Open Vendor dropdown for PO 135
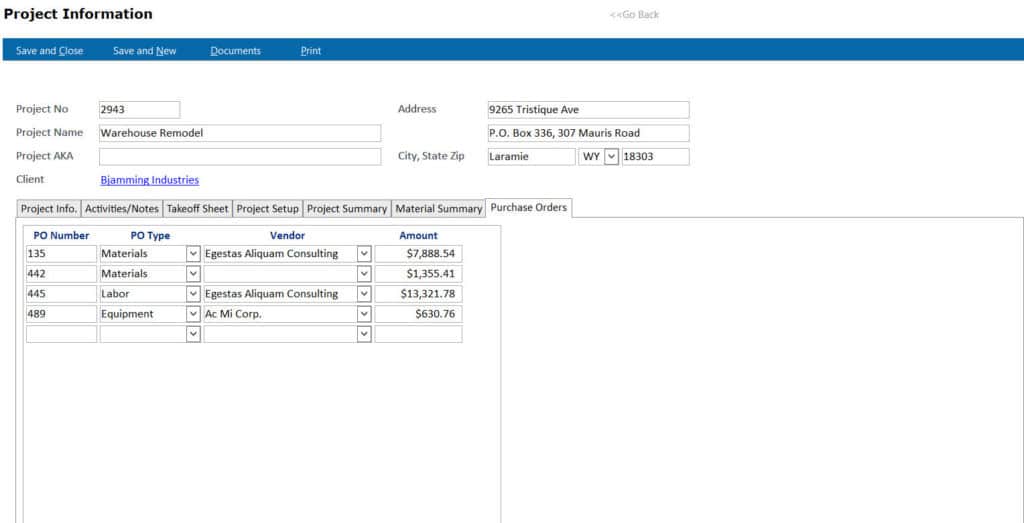The height and width of the screenshot is (523, 1024). tap(364, 253)
